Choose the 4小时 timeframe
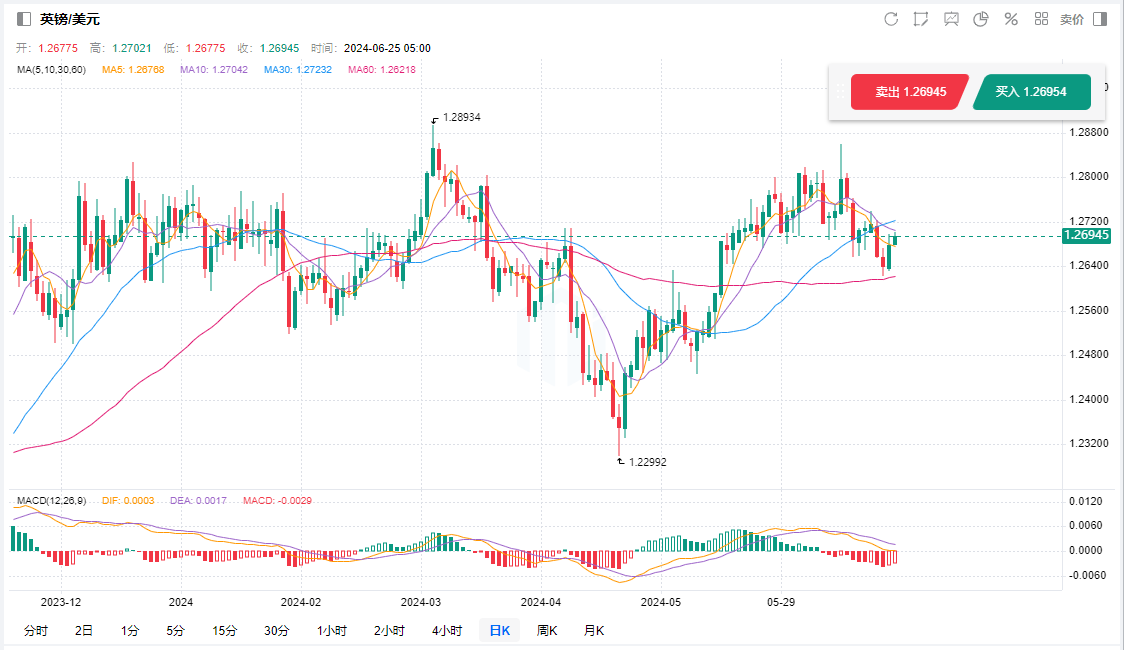1124x650 pixels. click(x=447, y=630)
